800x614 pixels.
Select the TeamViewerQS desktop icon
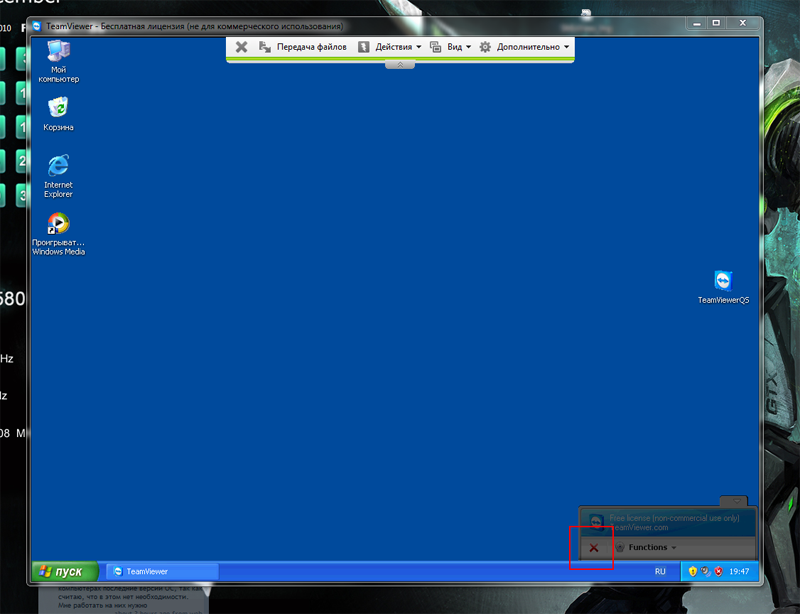[x=723, y=287]
